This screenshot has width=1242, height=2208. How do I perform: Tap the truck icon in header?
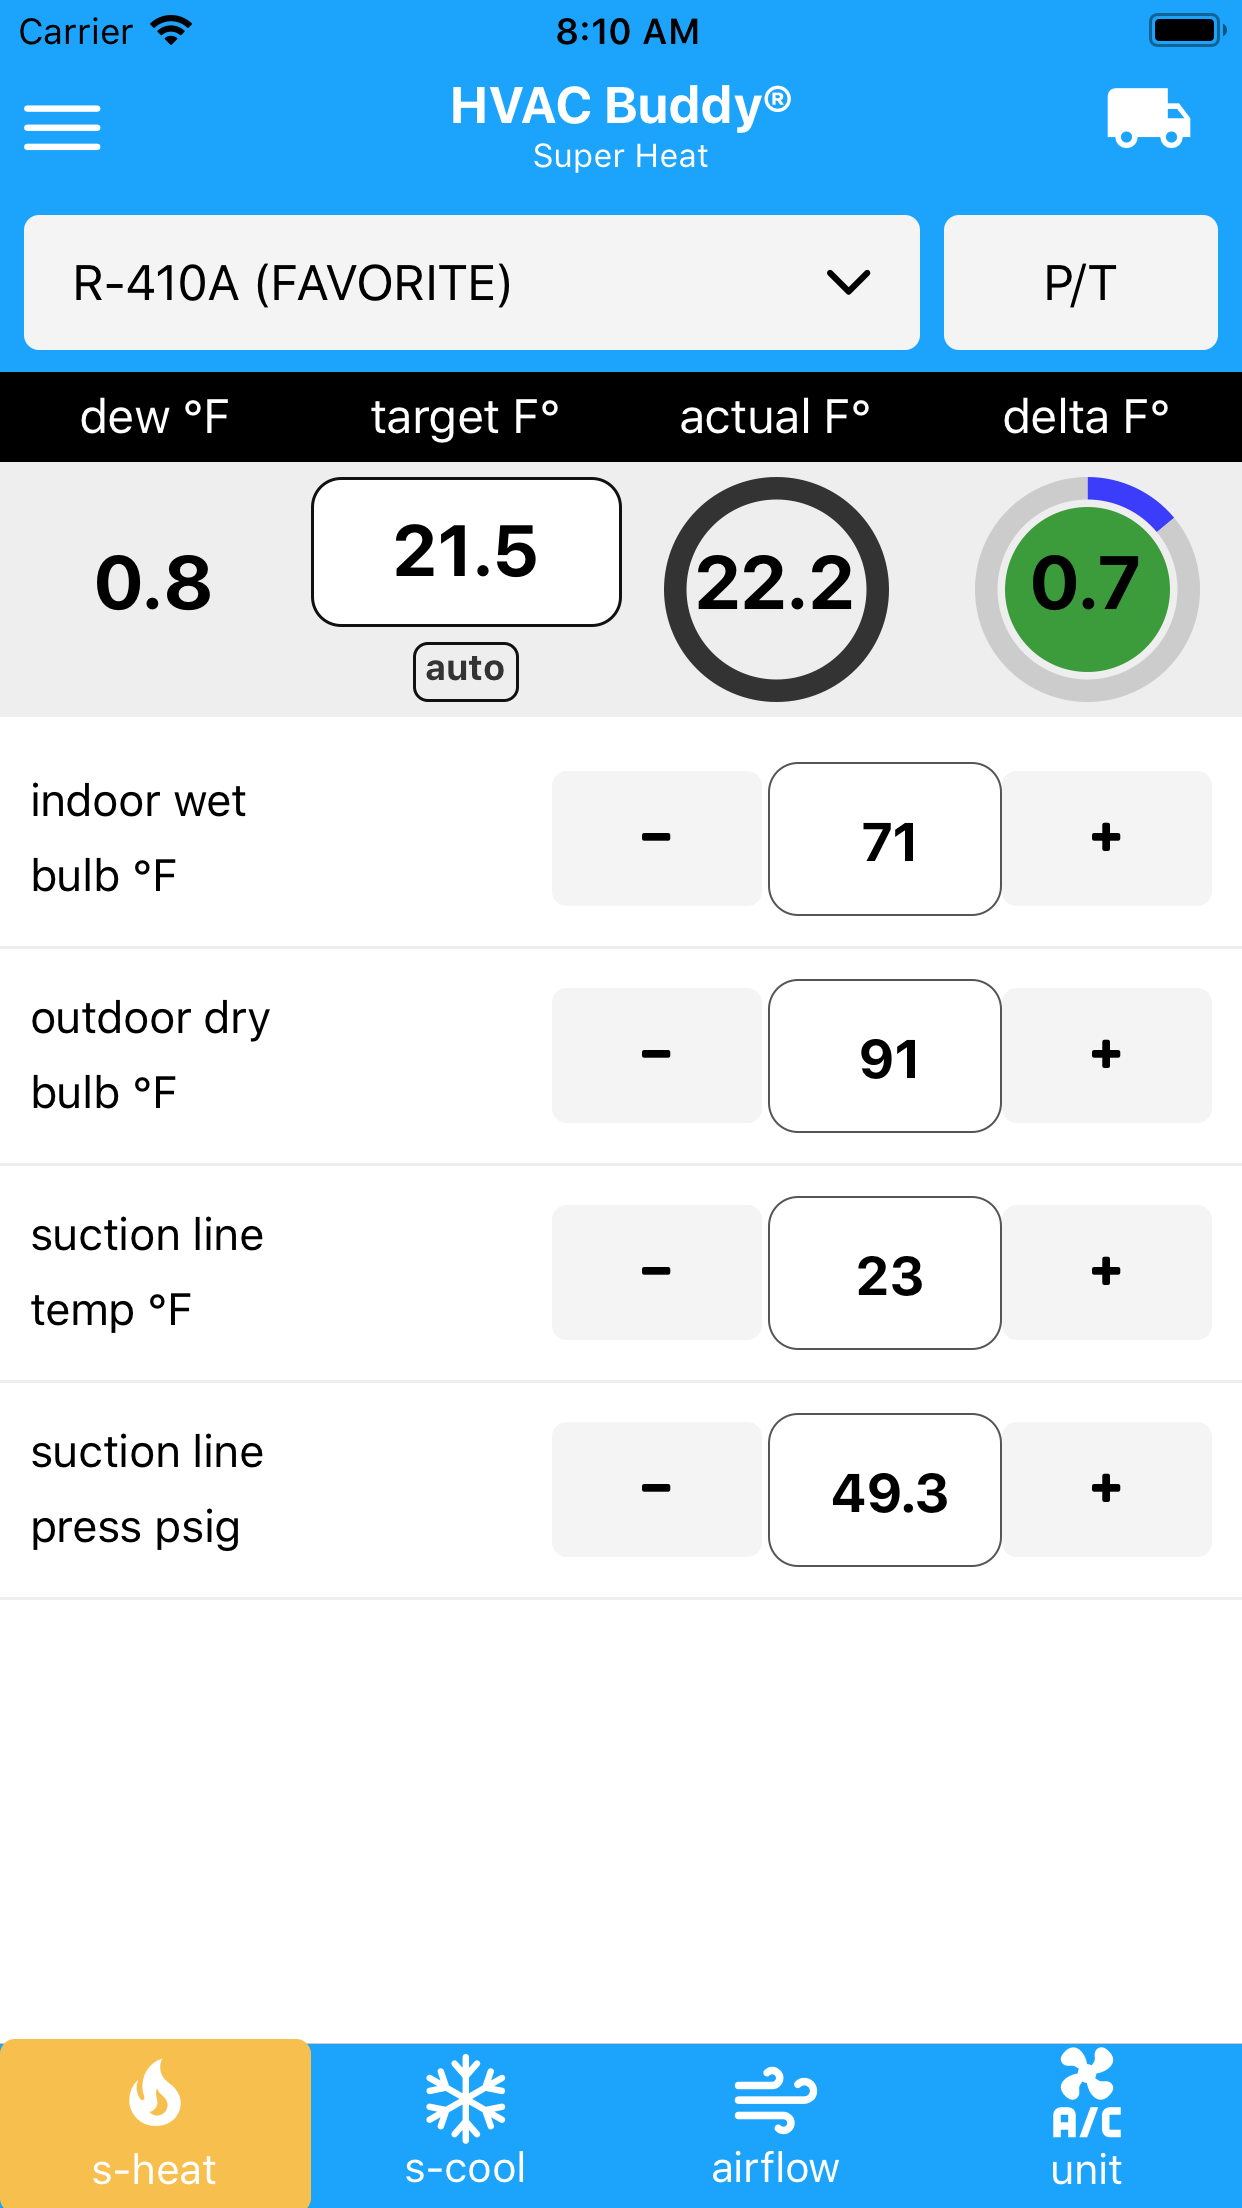(x=1148, y=118)
